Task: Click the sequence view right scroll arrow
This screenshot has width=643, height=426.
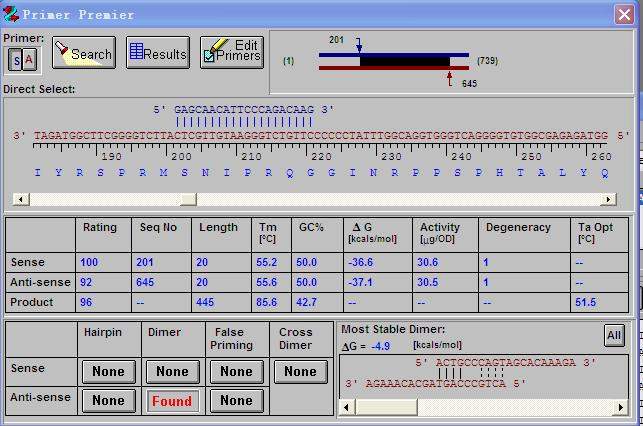Action: [x=609, y=199]
